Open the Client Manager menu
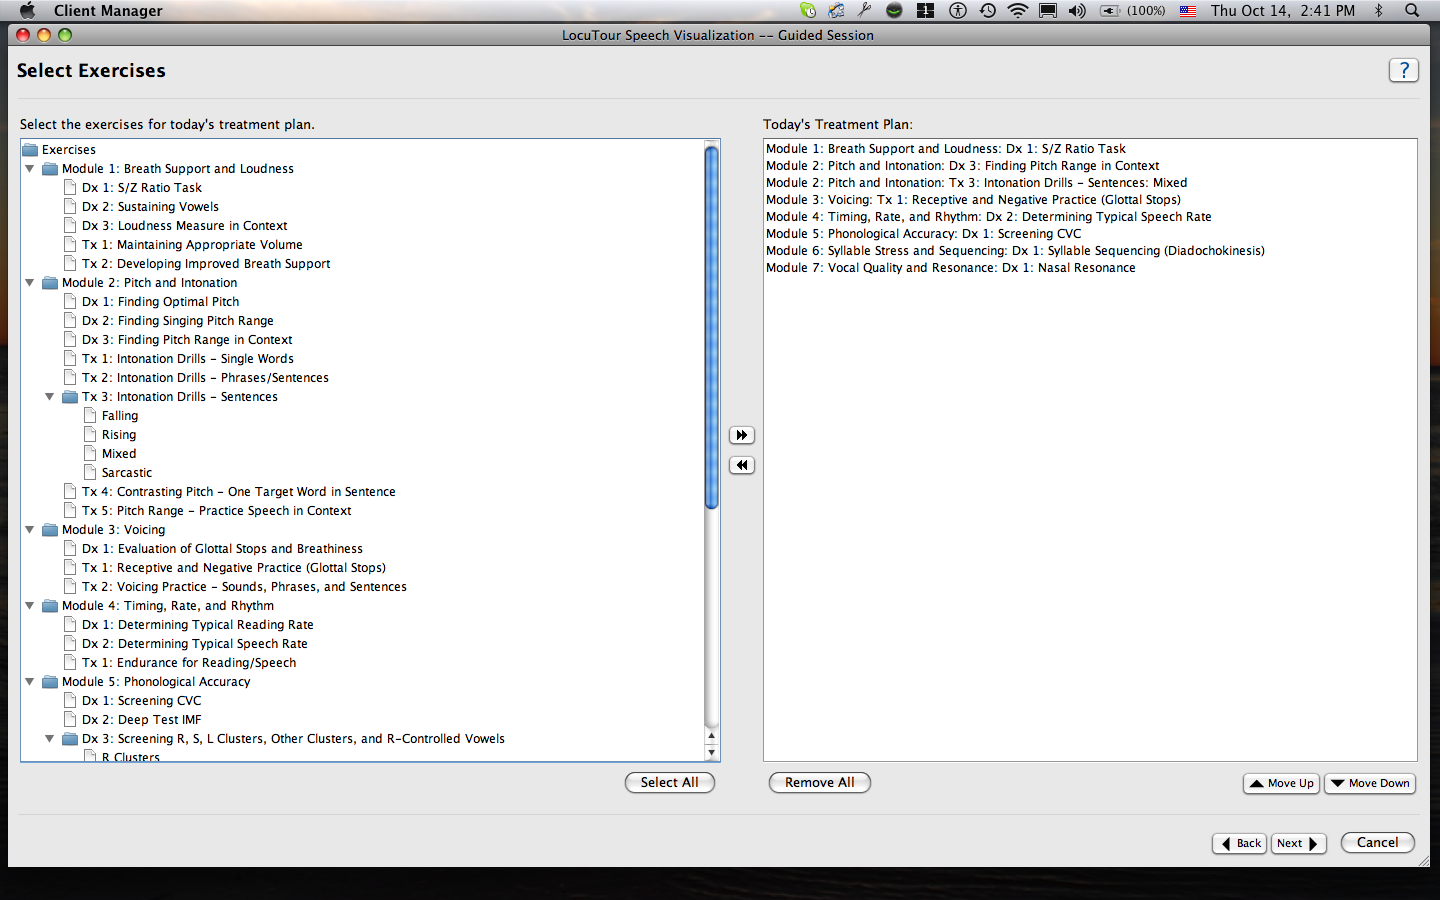Screen dimensions: 1440x900 [108, 10]
